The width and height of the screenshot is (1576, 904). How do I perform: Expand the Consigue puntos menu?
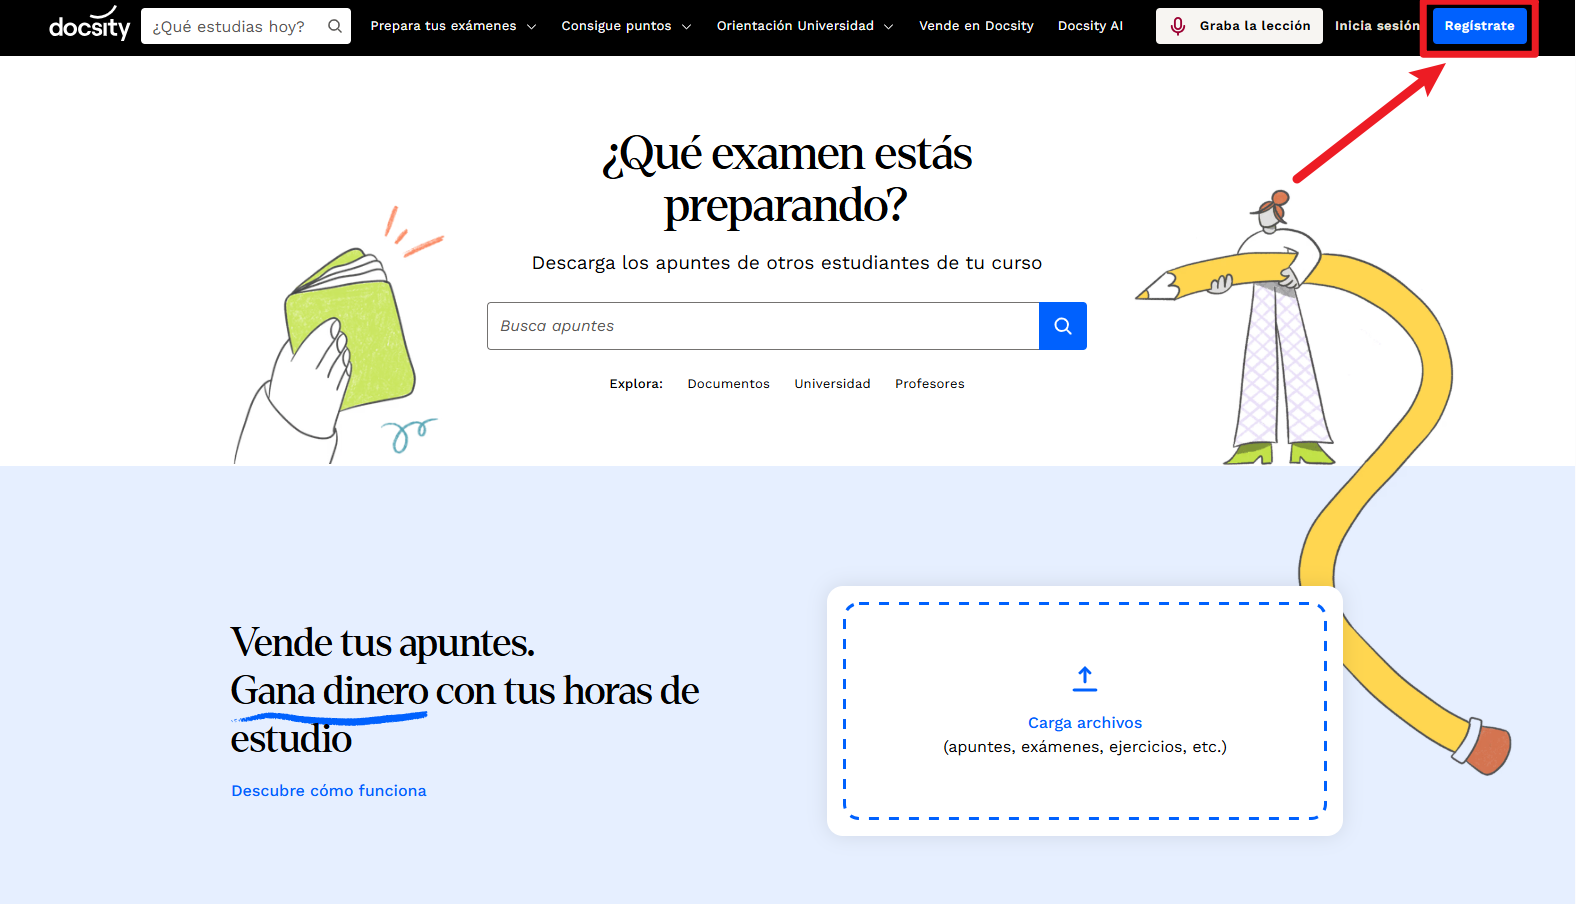click(626, 26)
